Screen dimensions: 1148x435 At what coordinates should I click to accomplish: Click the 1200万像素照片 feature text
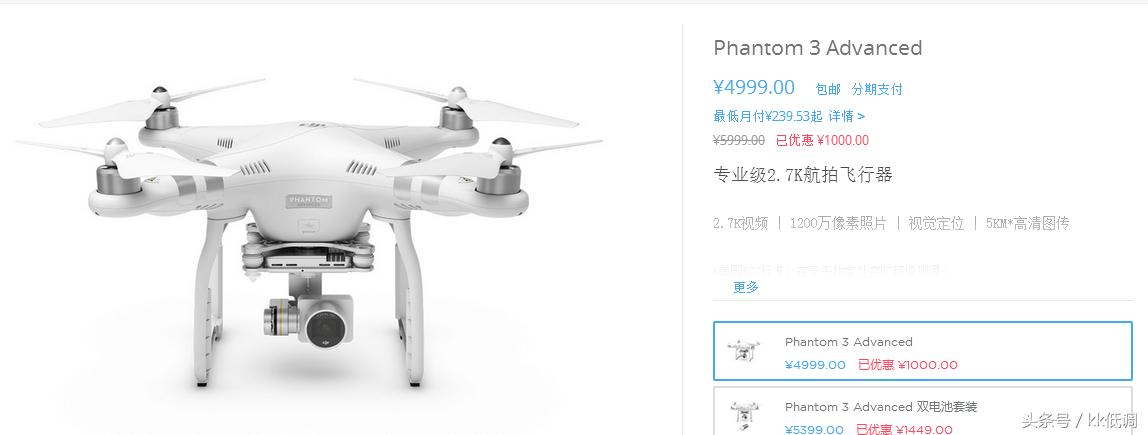click(838, 223)
